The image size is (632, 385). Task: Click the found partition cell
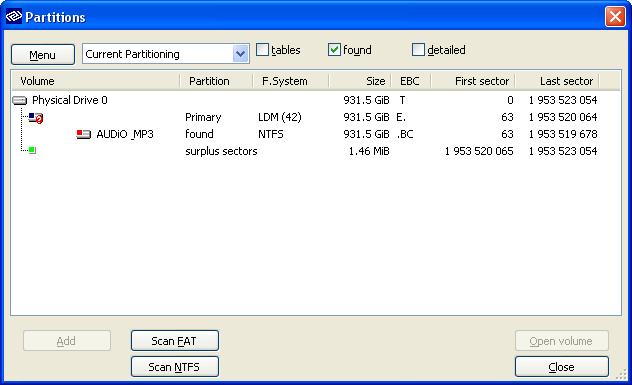click(199, 134)
